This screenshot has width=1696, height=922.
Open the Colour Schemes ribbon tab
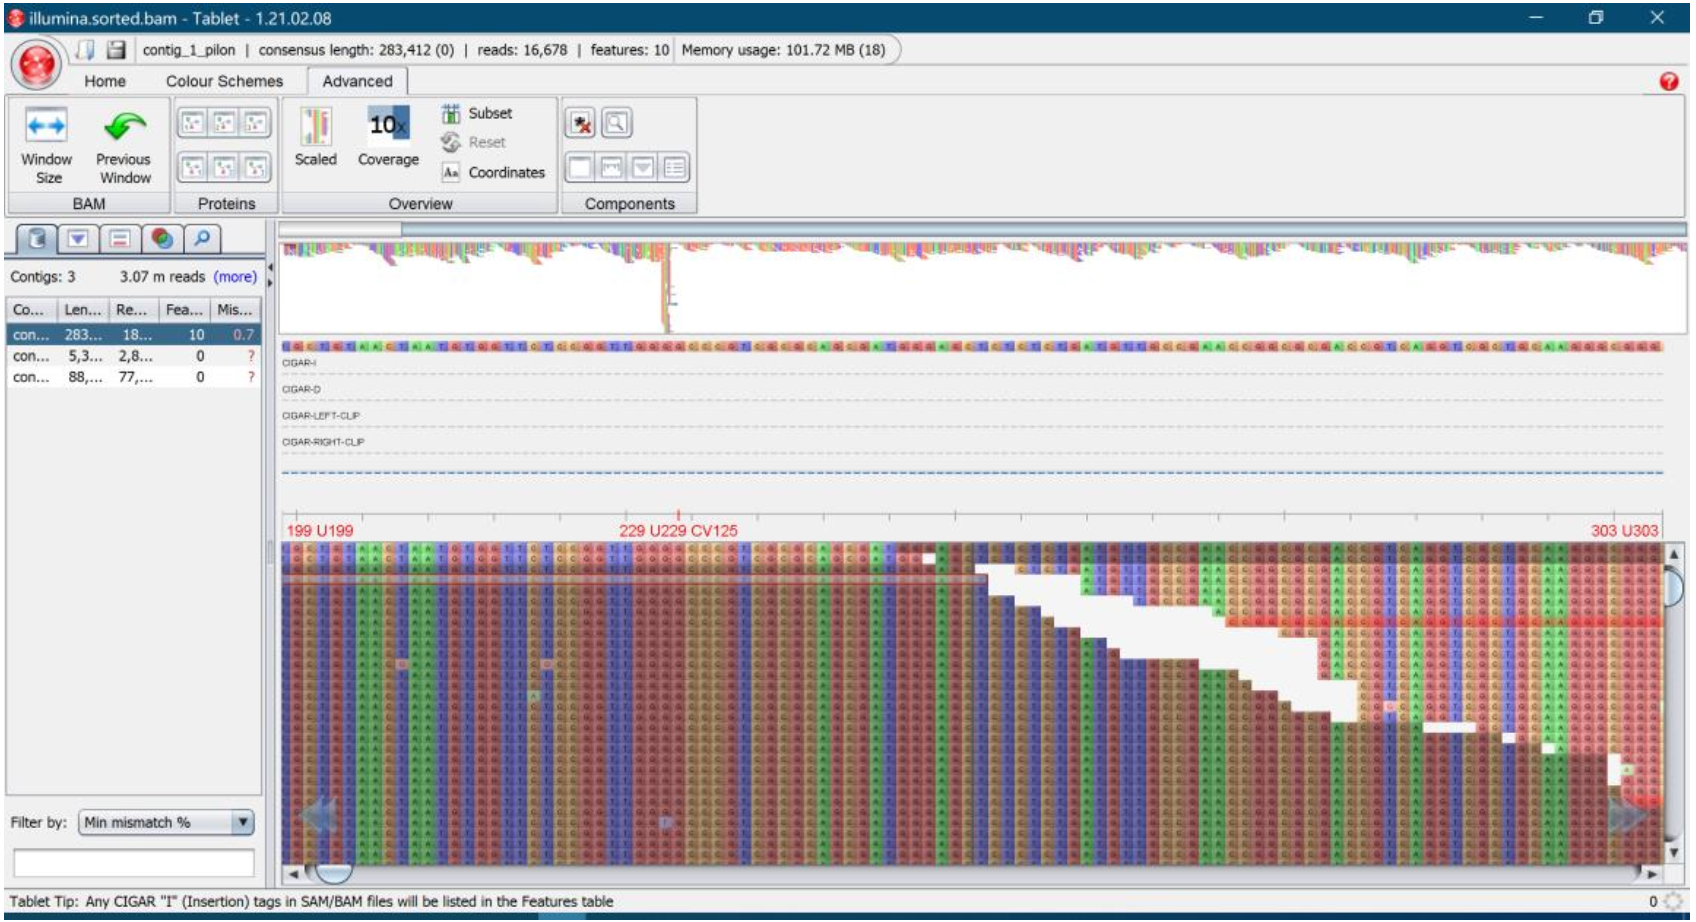(x=224, y=81)
